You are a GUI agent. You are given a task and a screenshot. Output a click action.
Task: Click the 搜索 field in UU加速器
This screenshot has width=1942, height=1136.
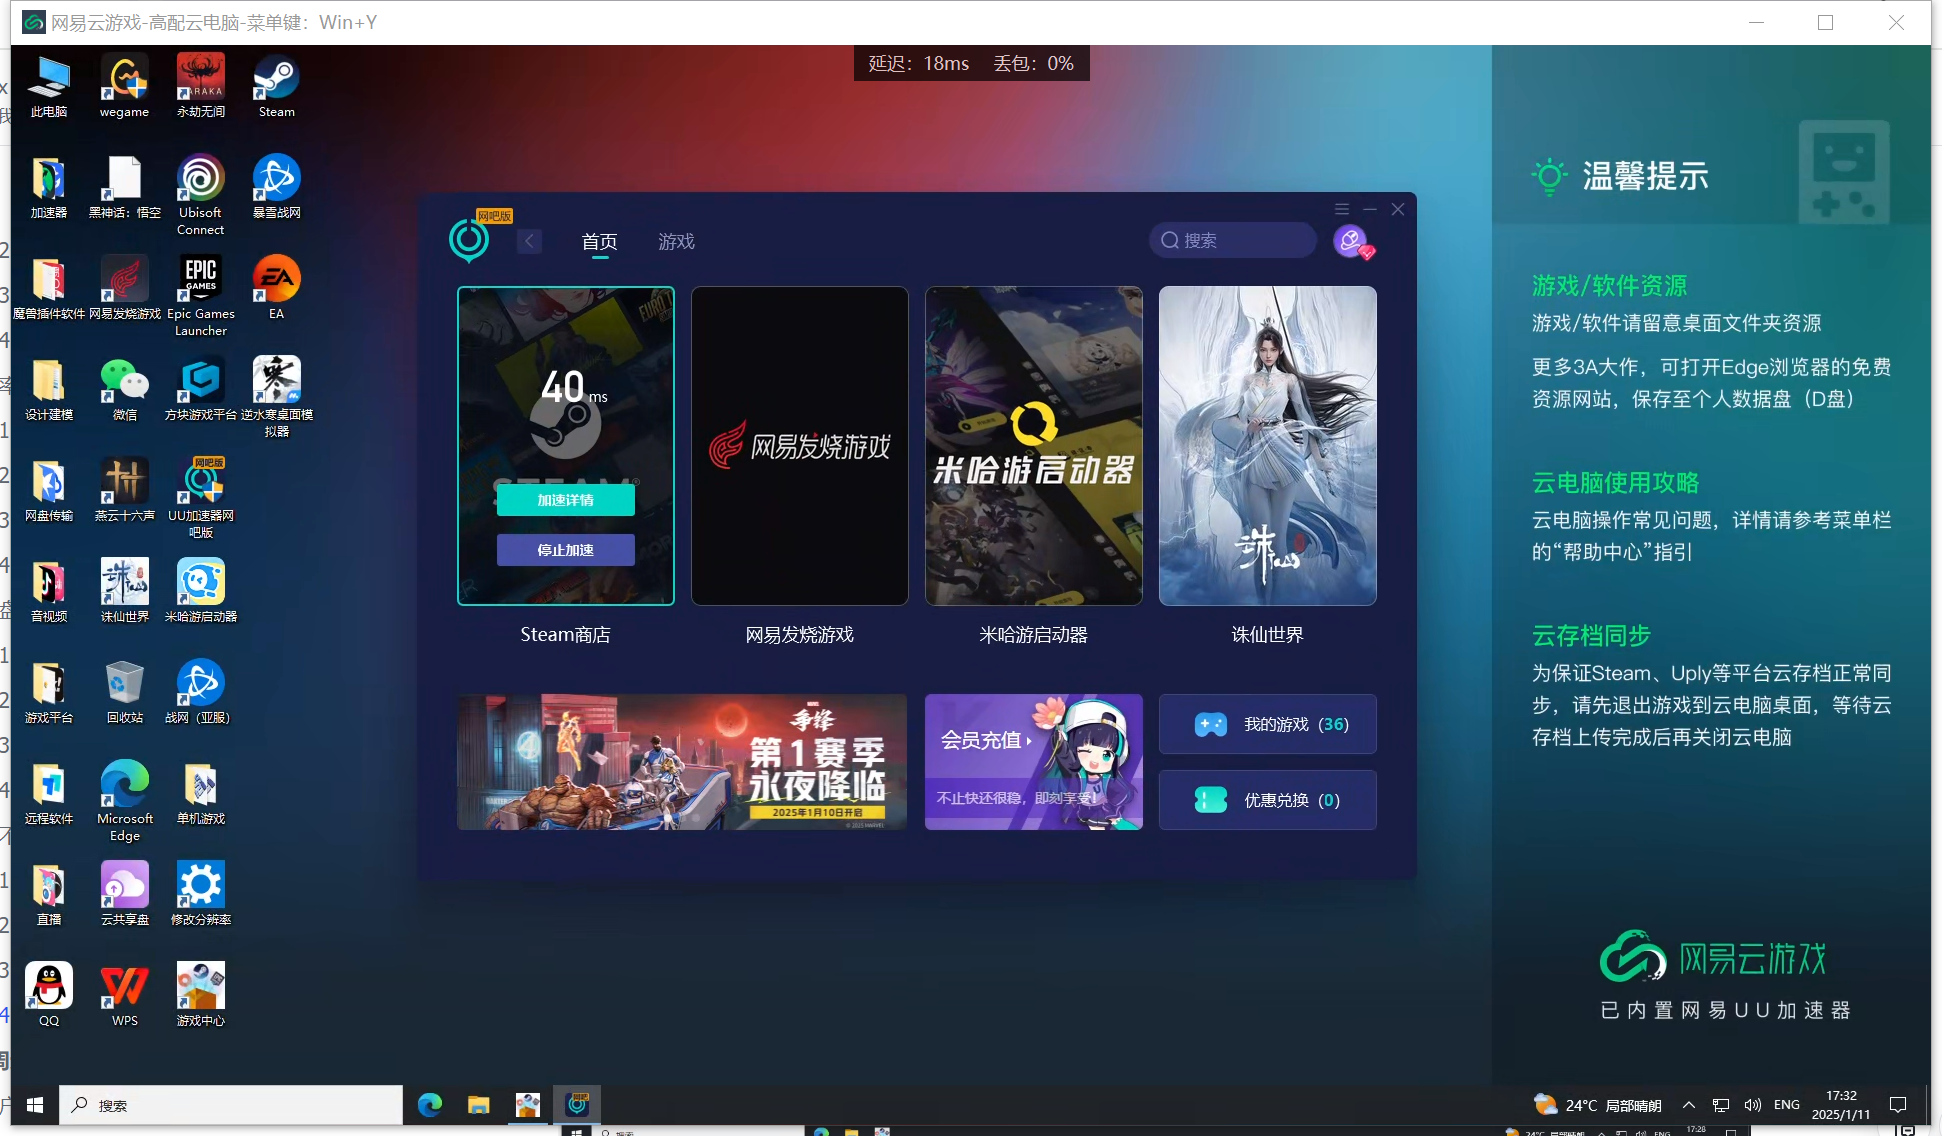click(x=1232, y=240)
